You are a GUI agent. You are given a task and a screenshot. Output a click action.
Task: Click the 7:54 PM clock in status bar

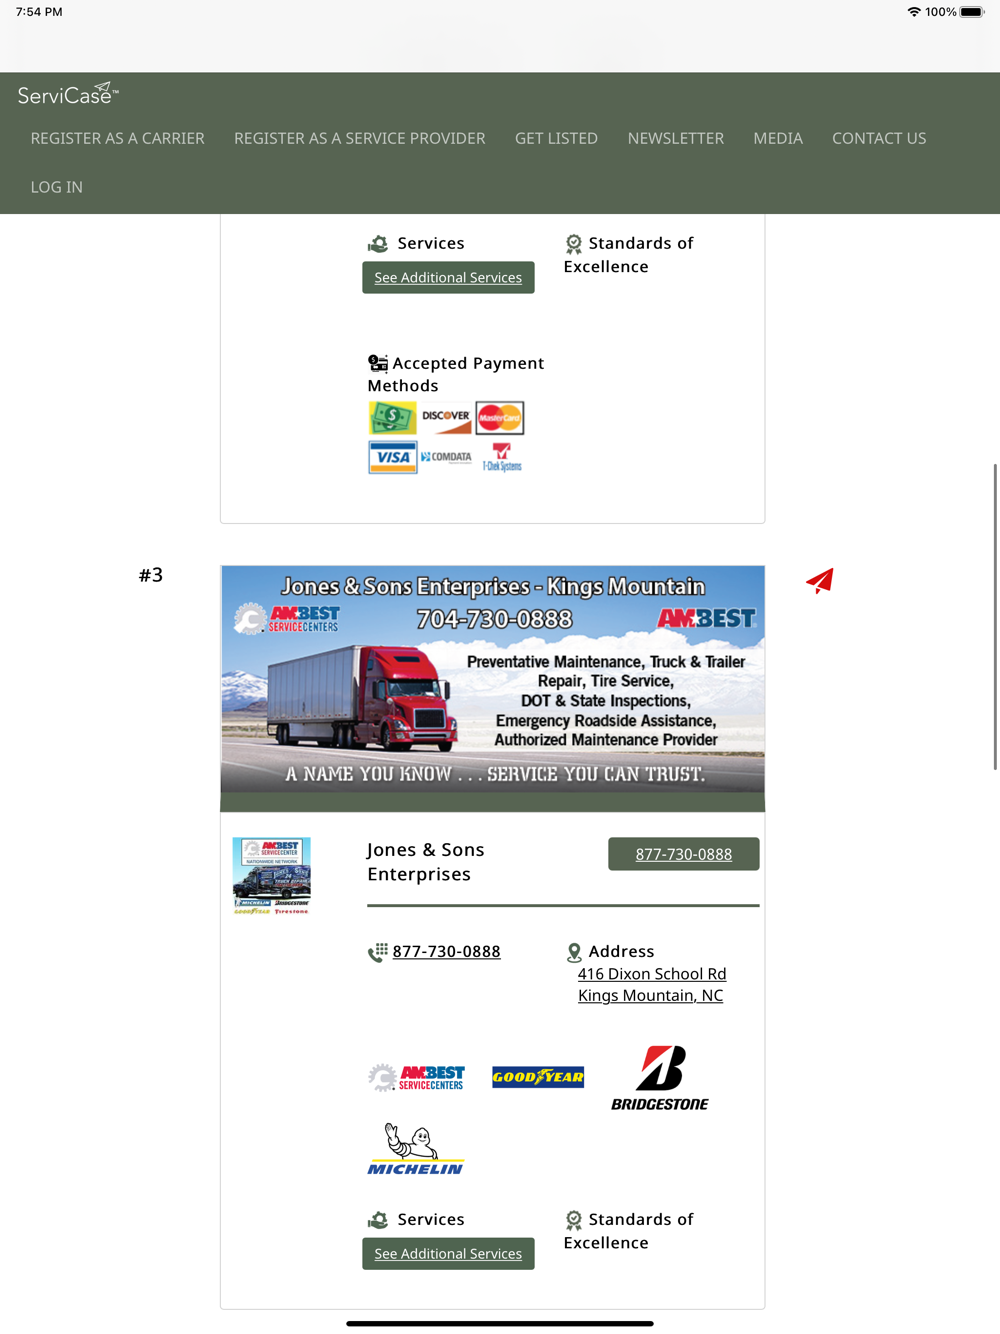click(x=39, y=12)
